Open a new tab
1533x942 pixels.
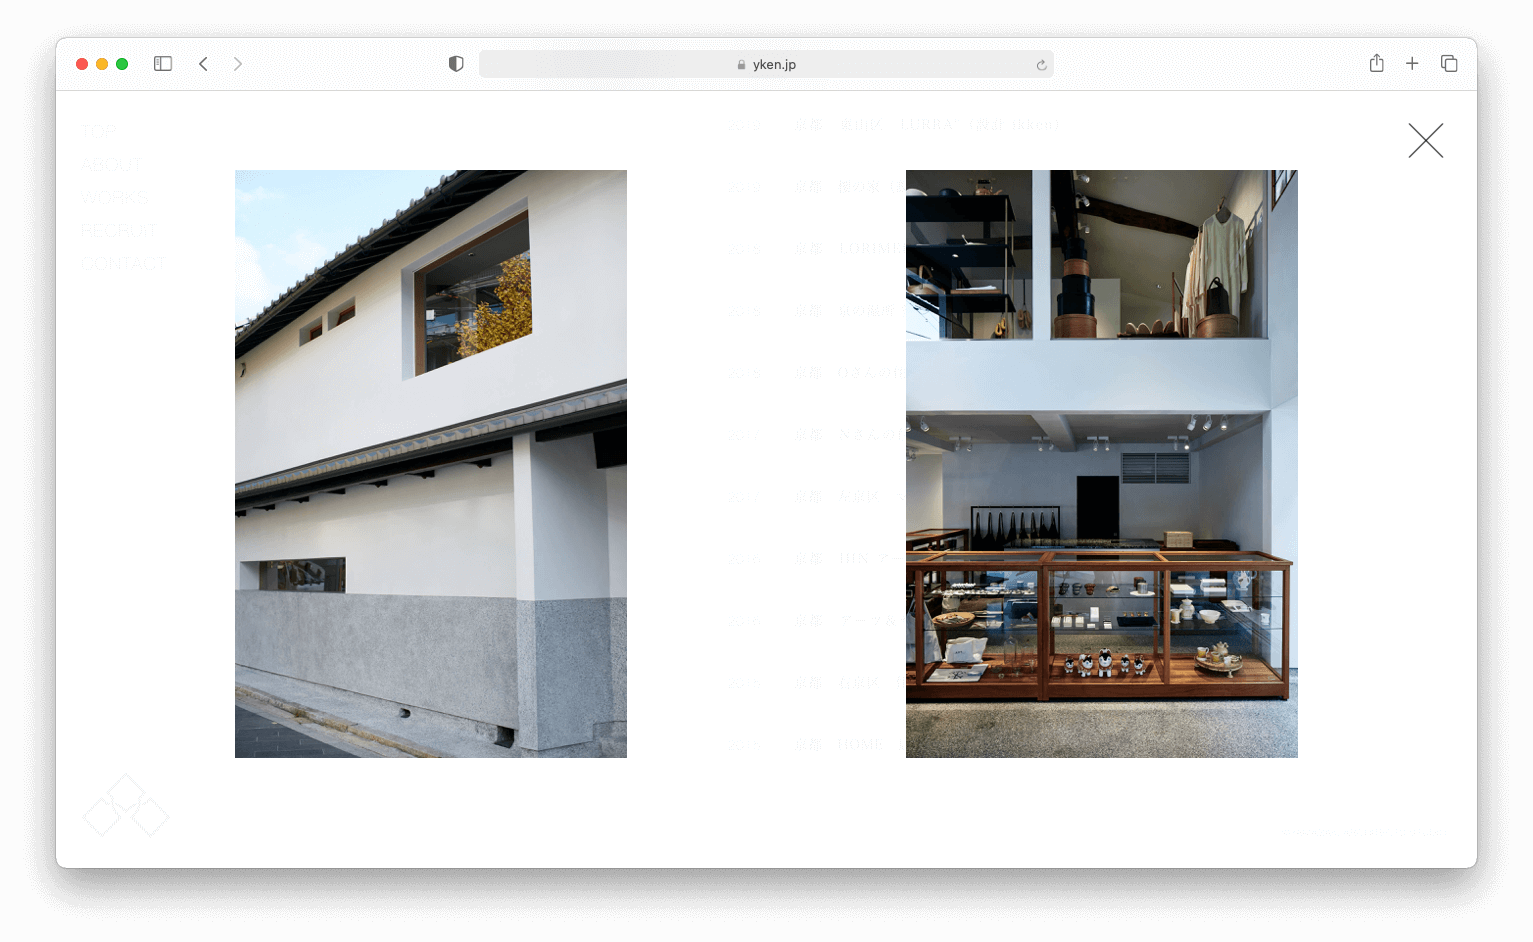tap(1412, 64)
